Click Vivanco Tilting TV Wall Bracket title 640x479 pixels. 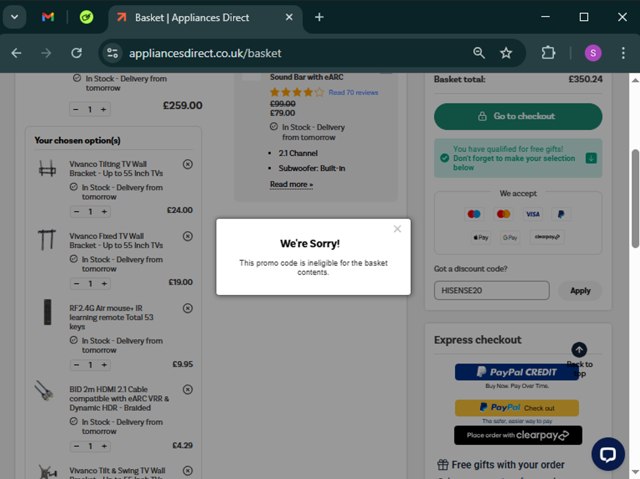tap(116, 169)
